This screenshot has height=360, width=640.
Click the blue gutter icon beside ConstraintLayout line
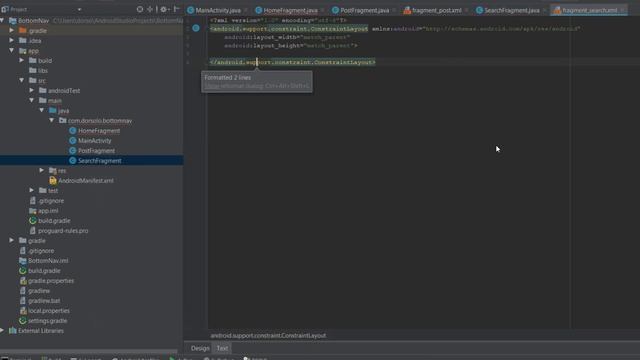click(196, 28)
